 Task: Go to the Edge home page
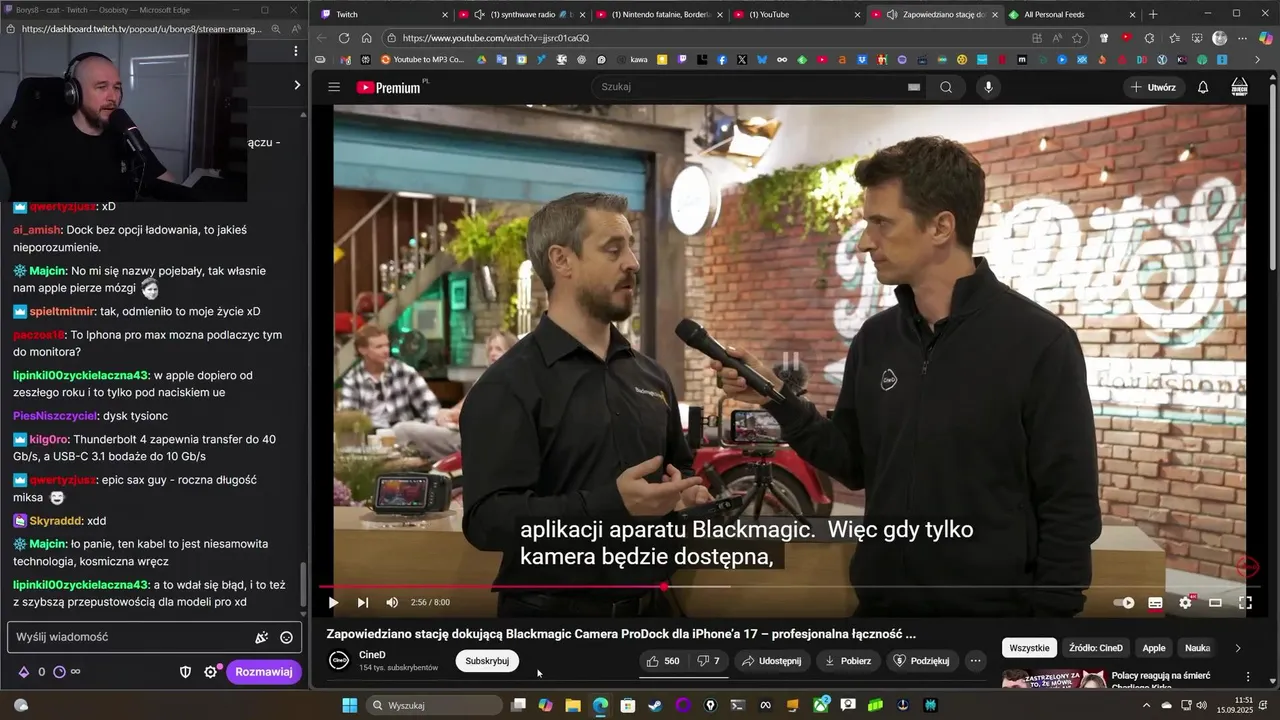click(367, 38)
